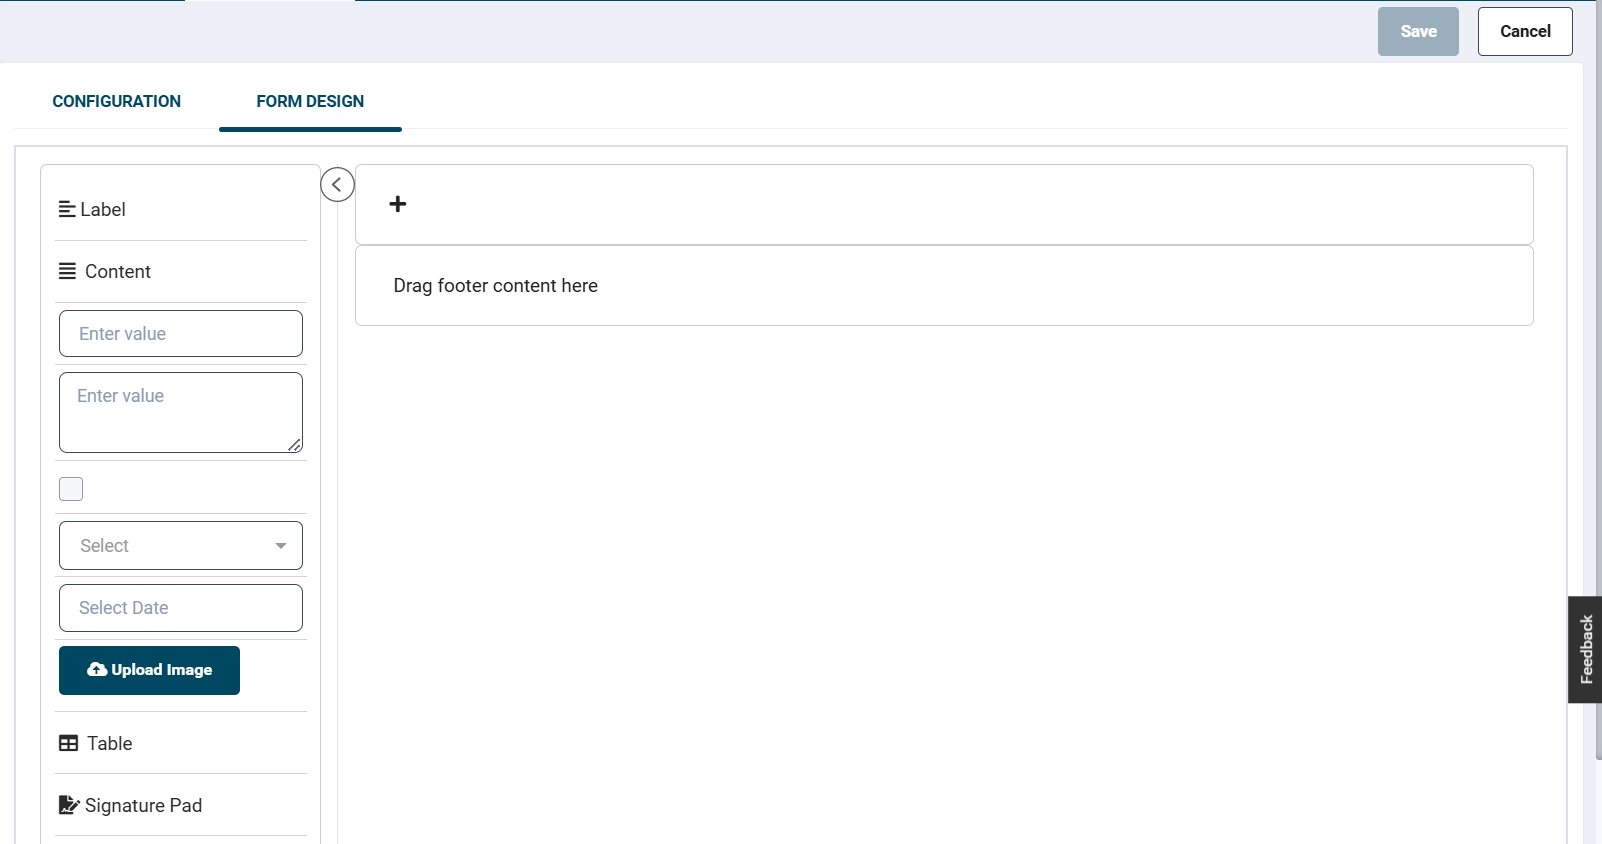This screenshot has width=1602, height=844.
Task: Switch to the Configuration tab
Action: (116, 101)
